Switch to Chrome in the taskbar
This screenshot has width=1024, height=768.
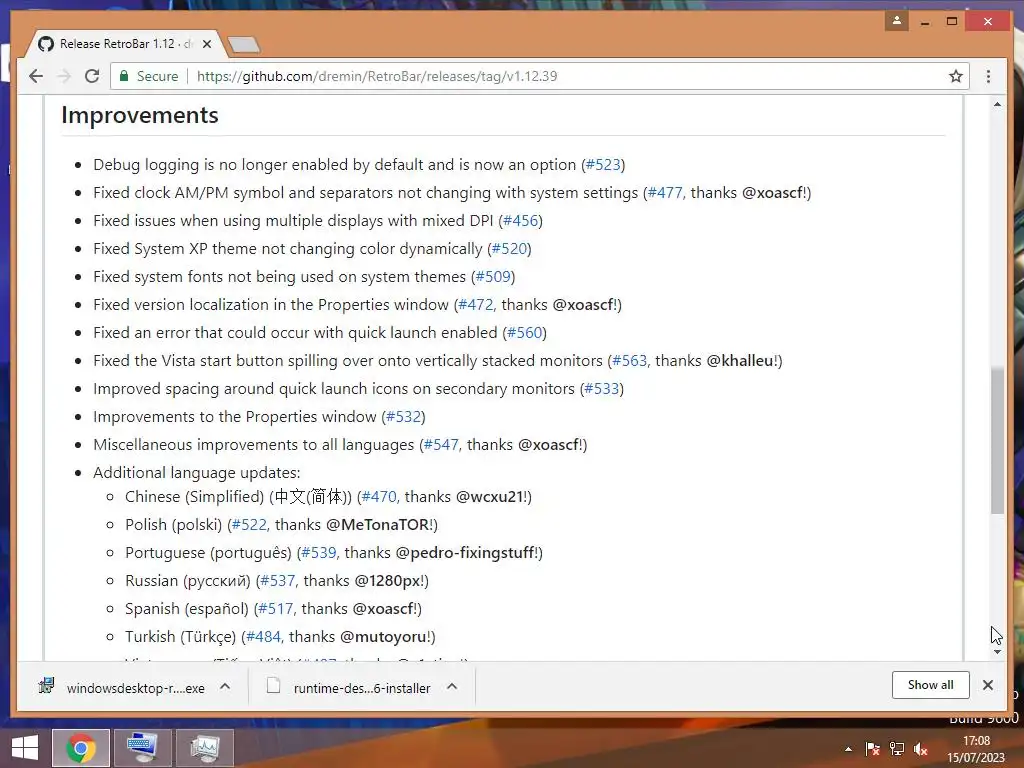click(x=81, y=748)
